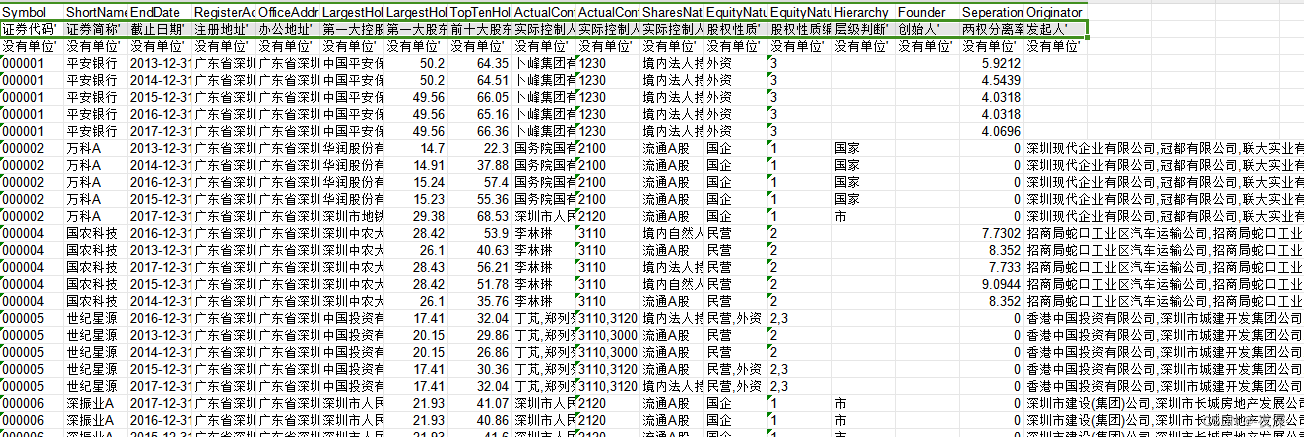Image resolution: width=1304 pixels, height=437 pixels.
Task: Click the cell with value 29.38
Action: point(416,215)
